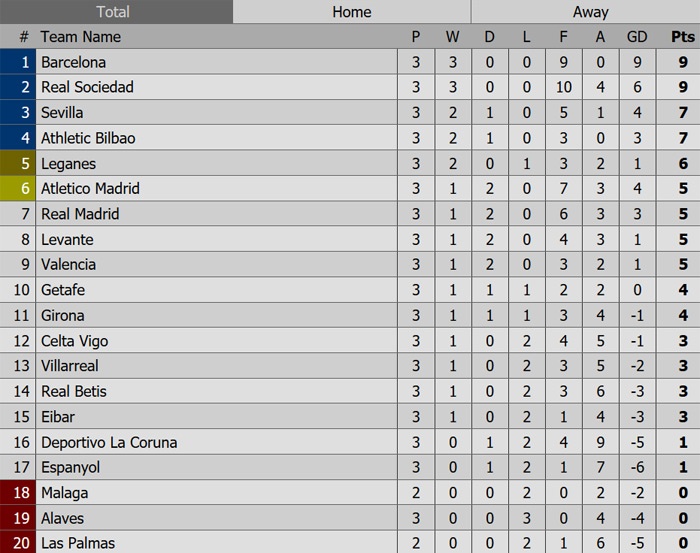The image size is (700, 553).
Task: Switch to the Away tab
Action: coord(590,12)
